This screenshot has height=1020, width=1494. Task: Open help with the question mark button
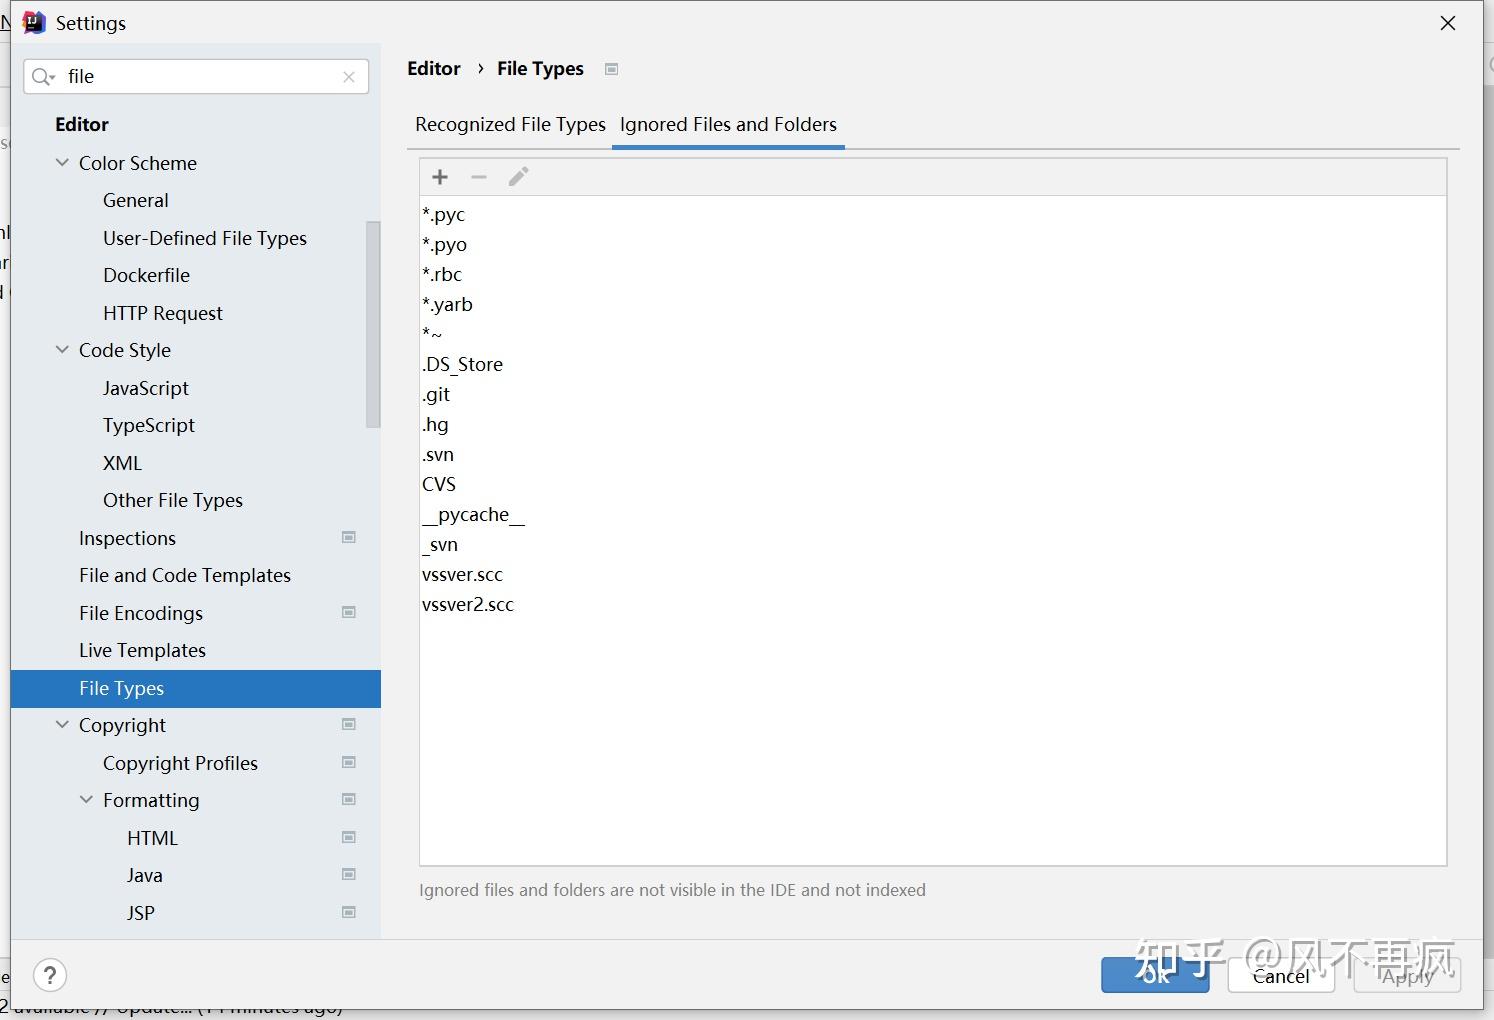pyautogui.click(x=50, y=975)
